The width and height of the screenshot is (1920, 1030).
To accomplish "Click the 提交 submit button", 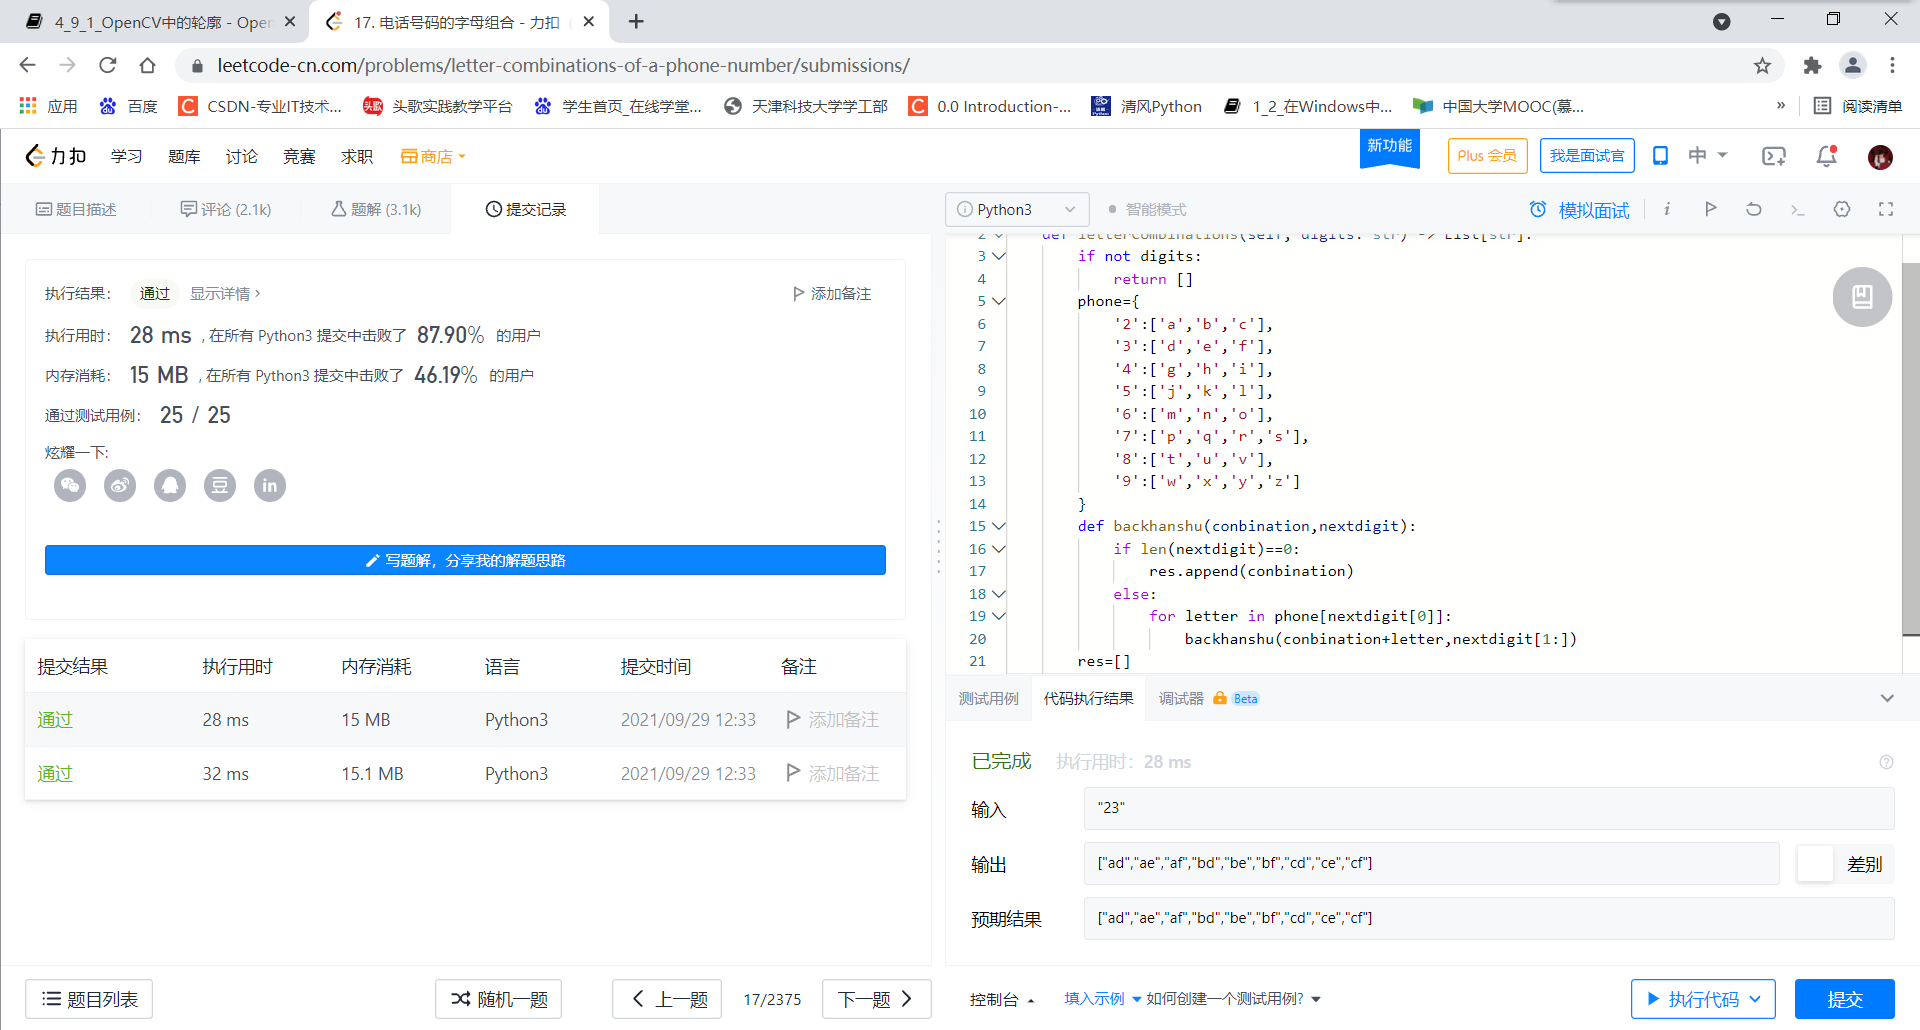I will pyautogui.click(x=1845, y=998).
